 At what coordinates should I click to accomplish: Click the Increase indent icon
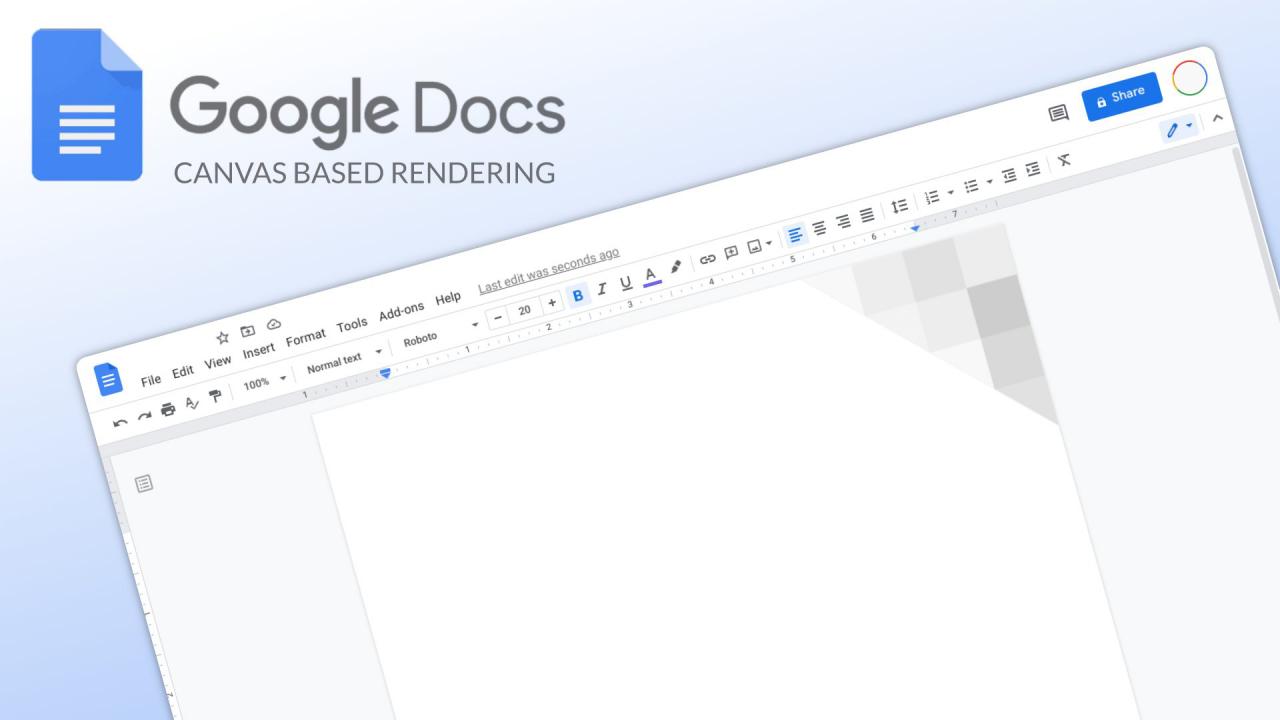[1032, 169]
